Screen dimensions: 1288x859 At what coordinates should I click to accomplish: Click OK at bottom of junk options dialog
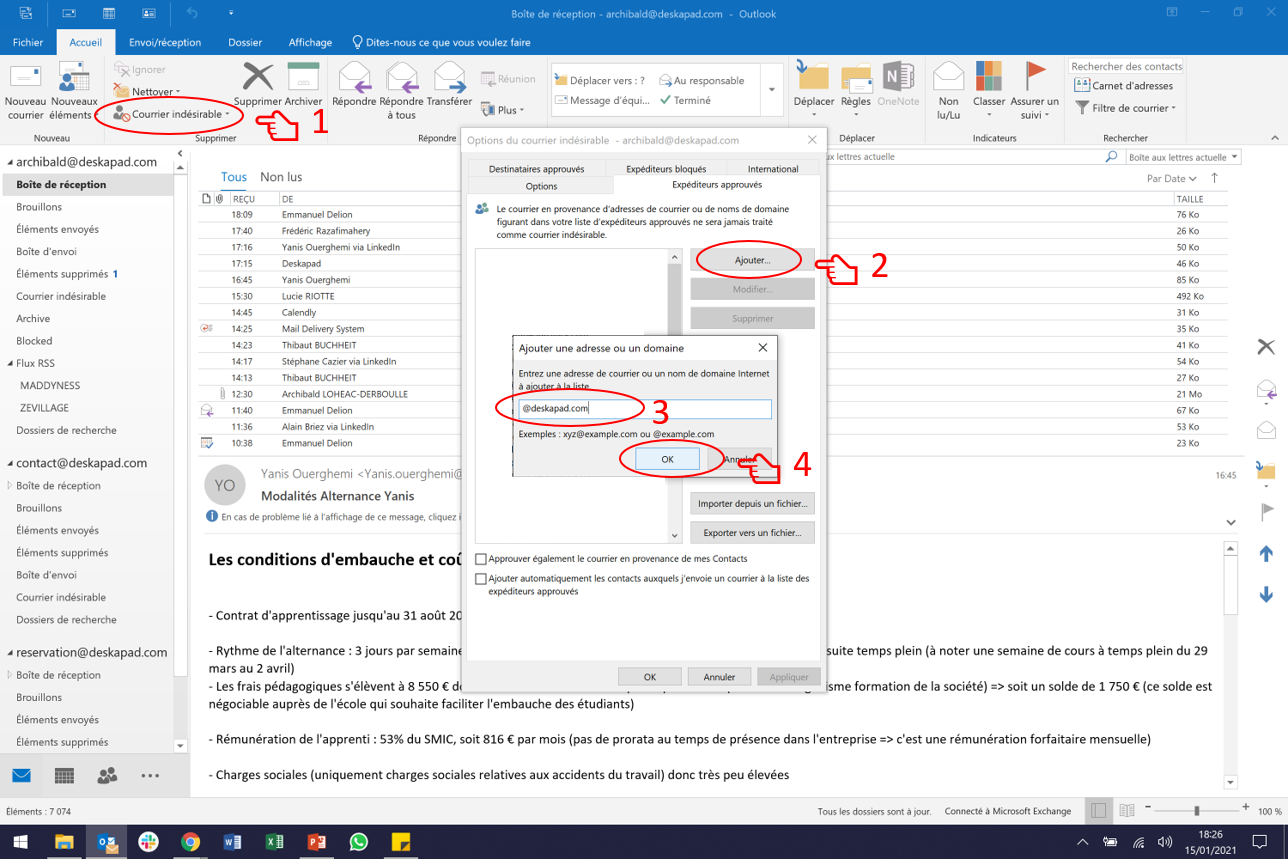coord(650,677)
